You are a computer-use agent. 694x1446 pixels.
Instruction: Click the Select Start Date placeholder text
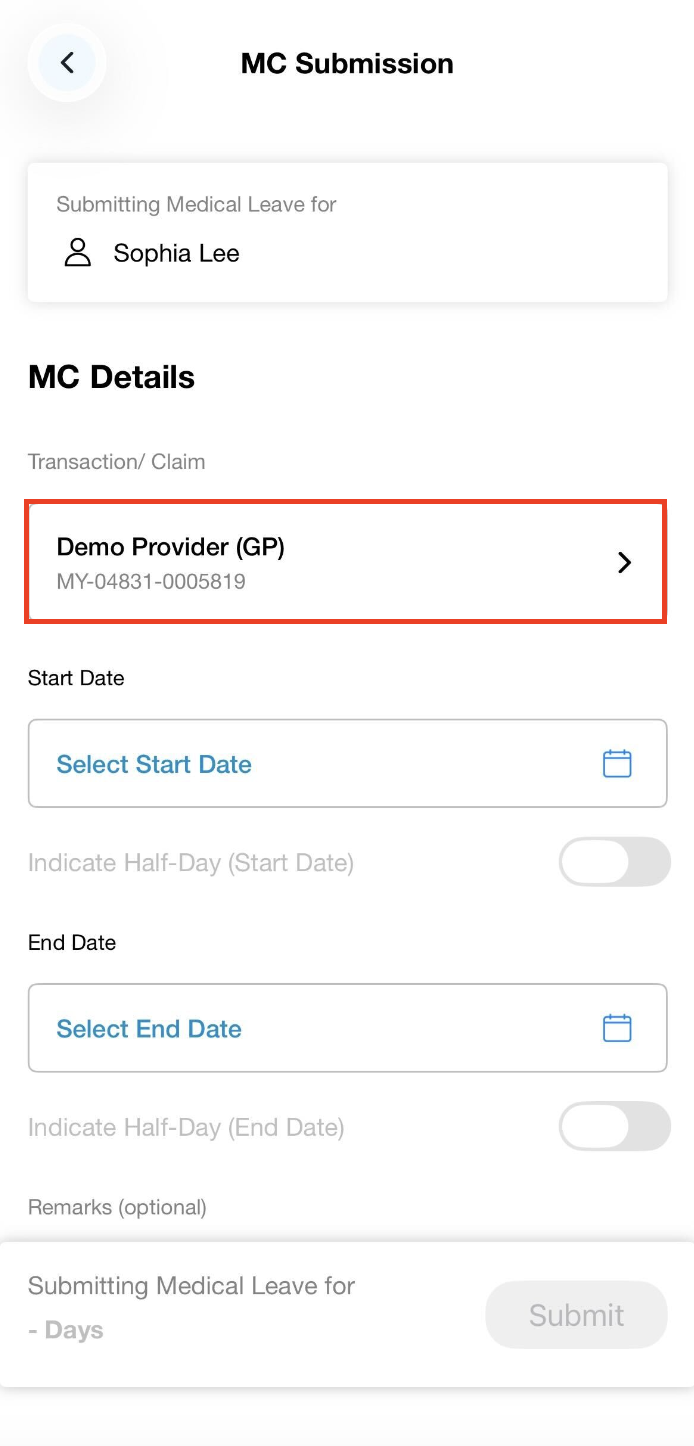154,764
